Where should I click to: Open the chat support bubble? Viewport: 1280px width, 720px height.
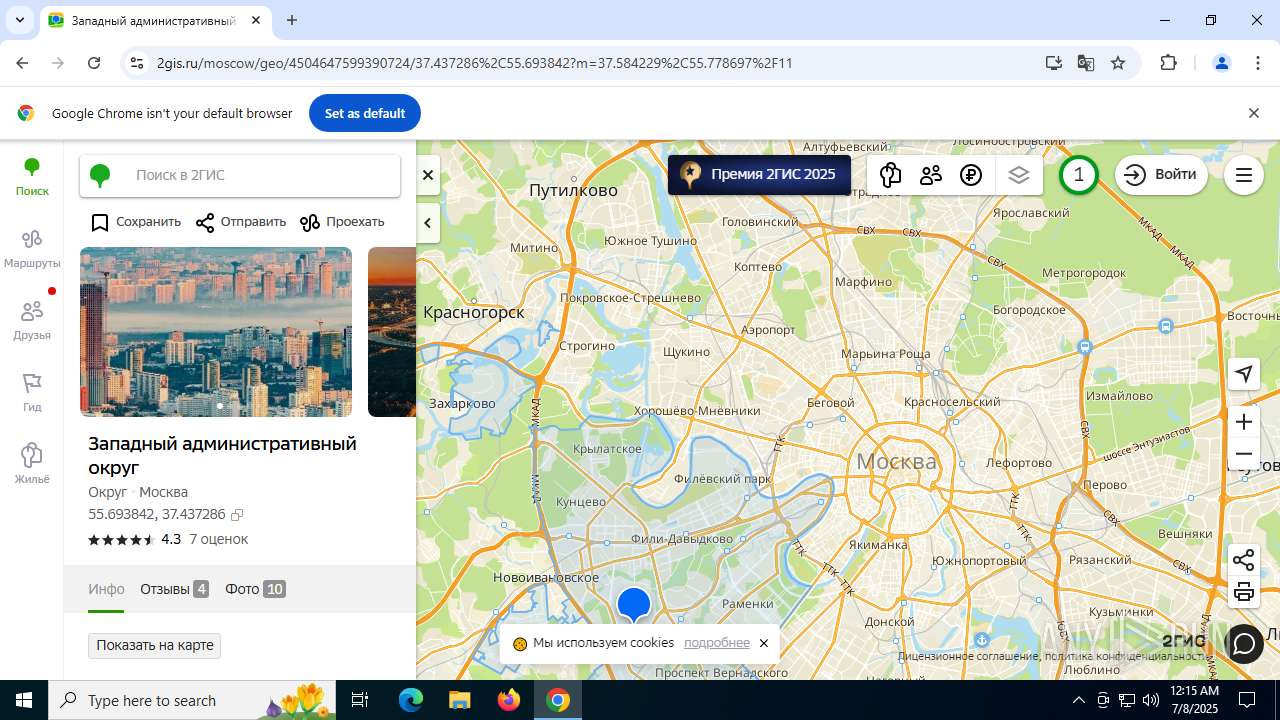click(x=1244, y=643)
